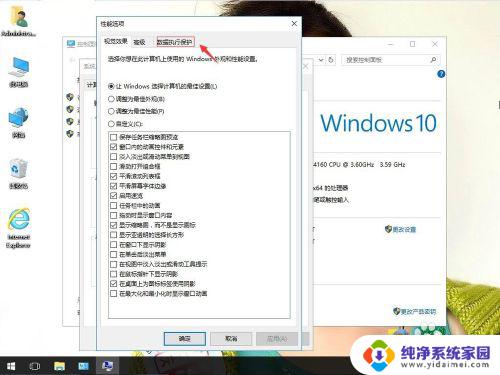Enable 在单击后淡出菜单 checkbox
The width and height of the screenshot is (500, 375).
[x=113, y=254]
